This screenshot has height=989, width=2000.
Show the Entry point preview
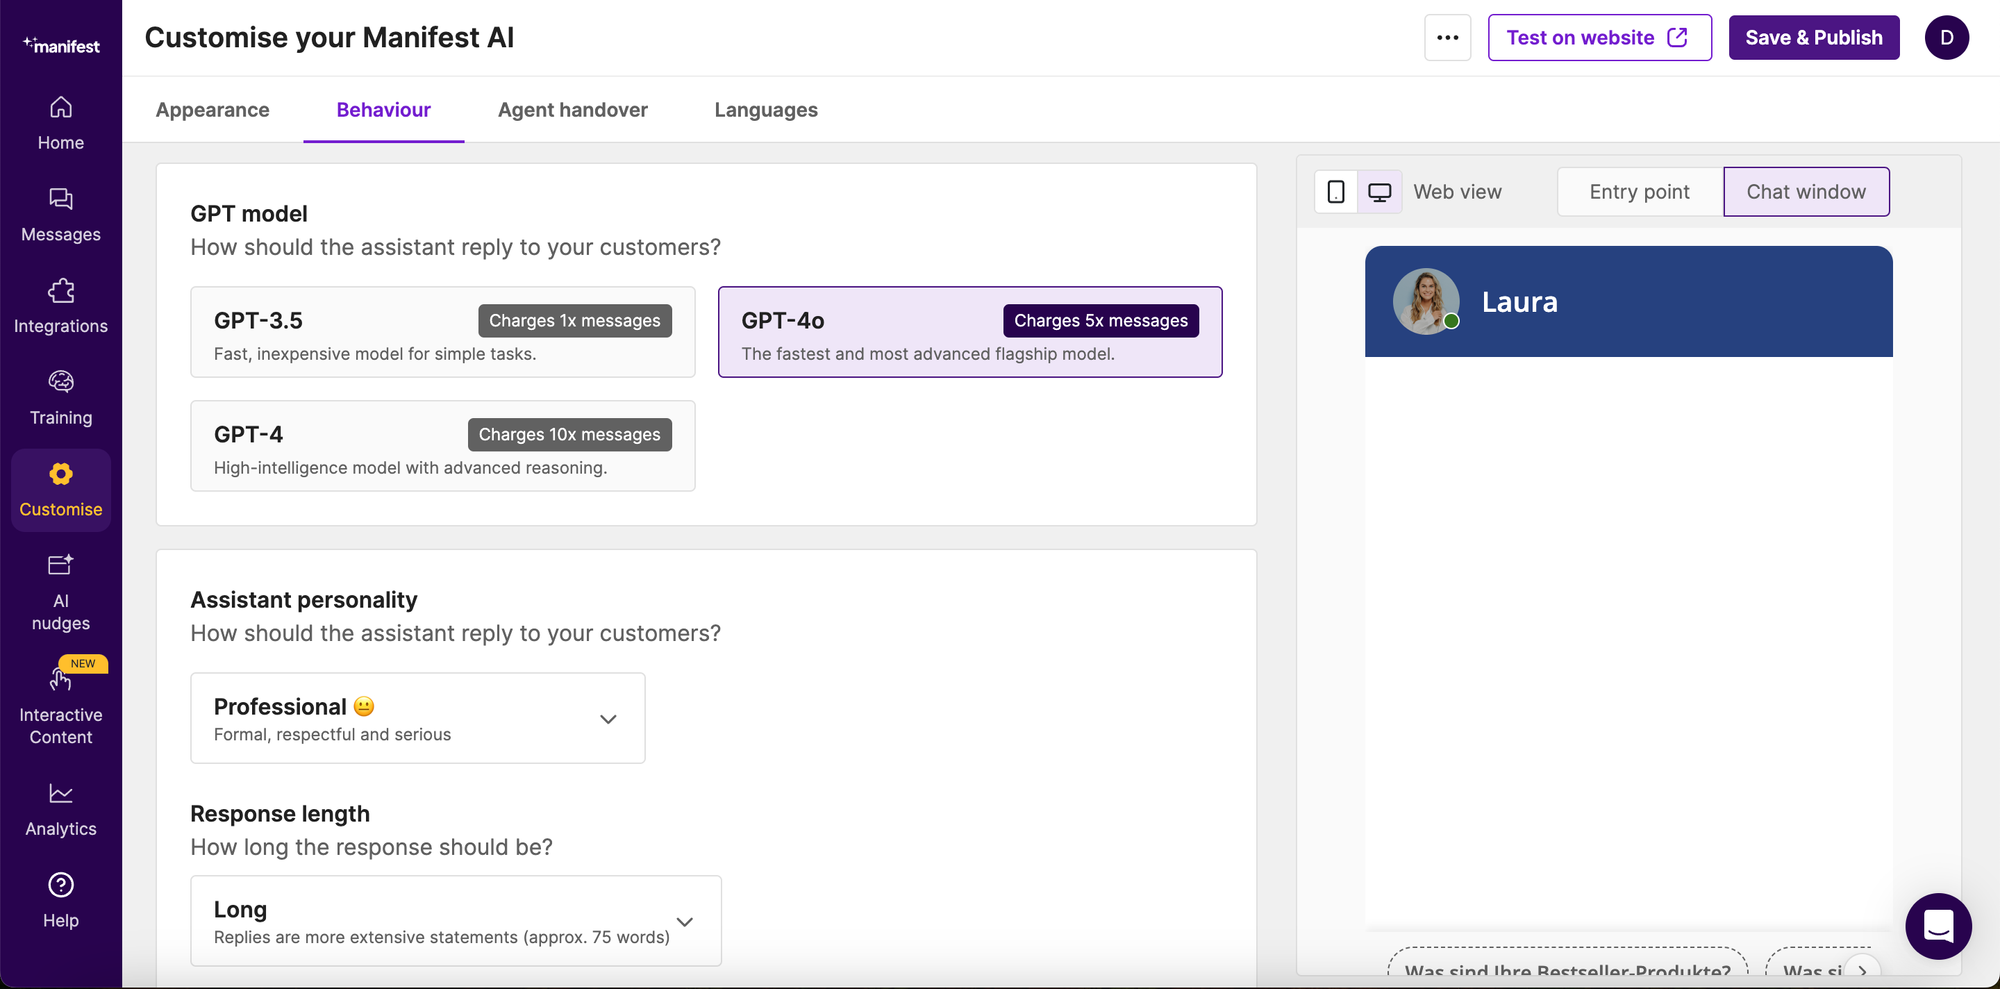1640,192
